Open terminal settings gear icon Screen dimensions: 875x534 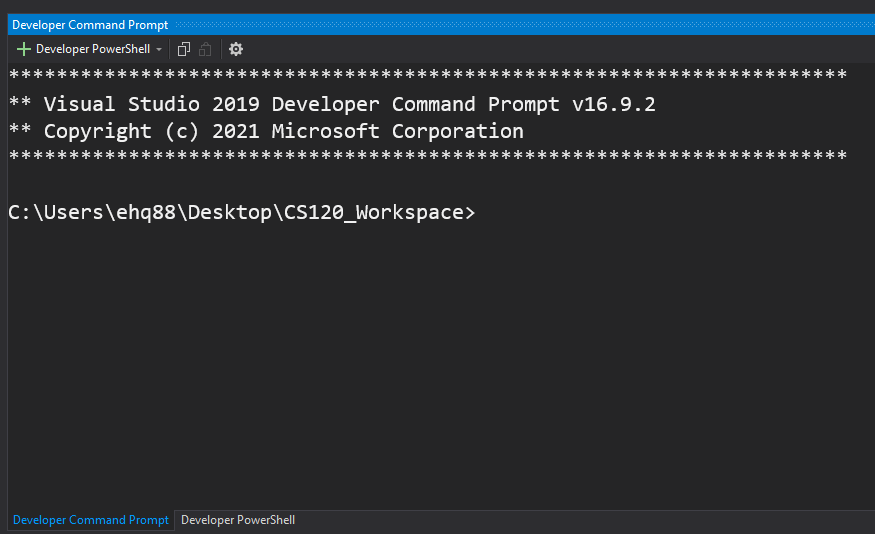coord(236,49)
